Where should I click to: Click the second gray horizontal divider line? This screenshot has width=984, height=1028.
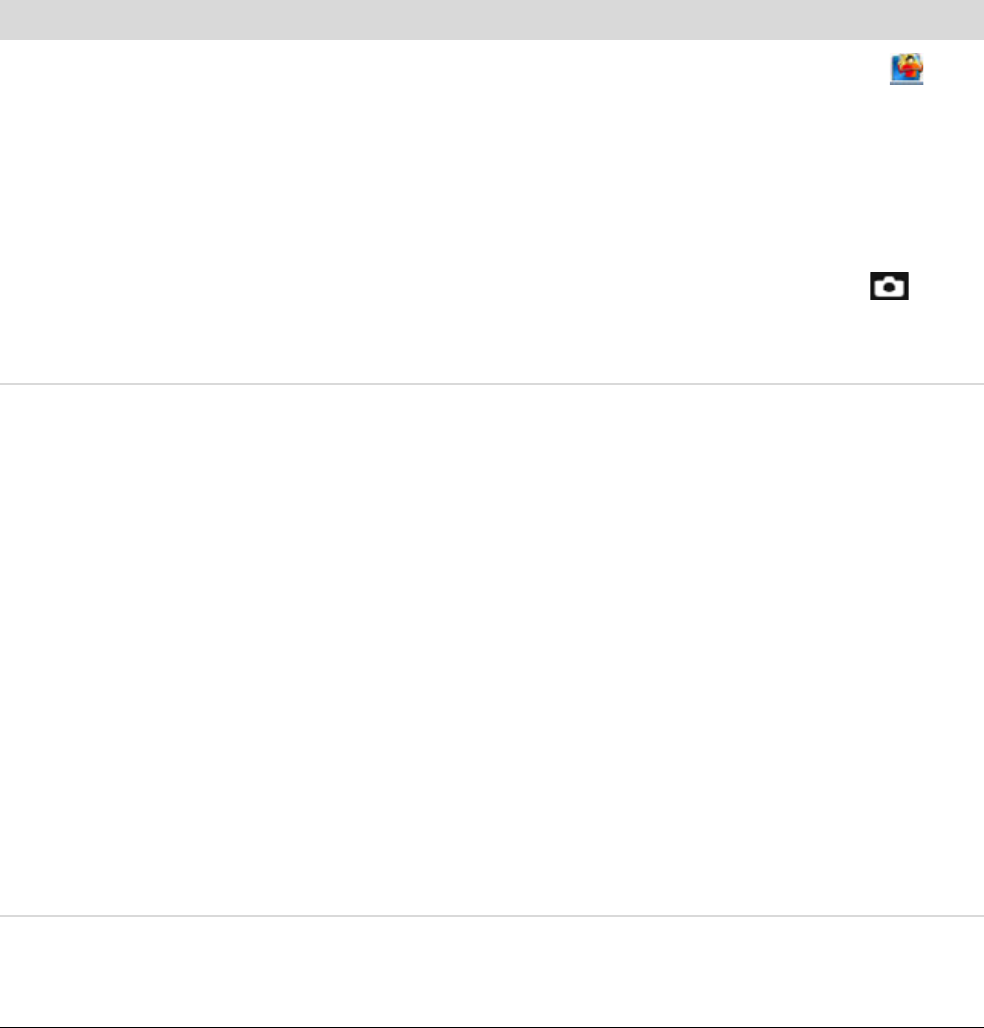tap(492, 916)
